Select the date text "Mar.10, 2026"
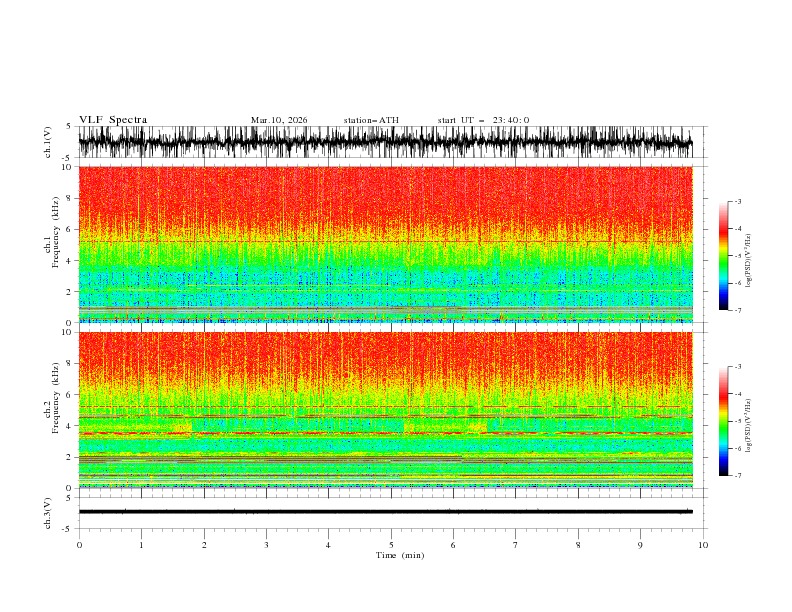 point(279,120)
